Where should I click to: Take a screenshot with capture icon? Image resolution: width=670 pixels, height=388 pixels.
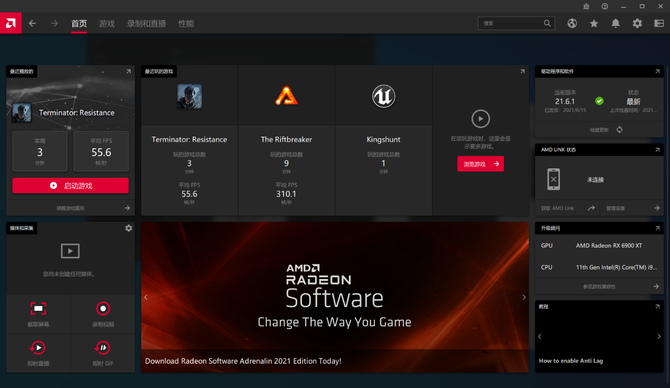tap(38, 309)
